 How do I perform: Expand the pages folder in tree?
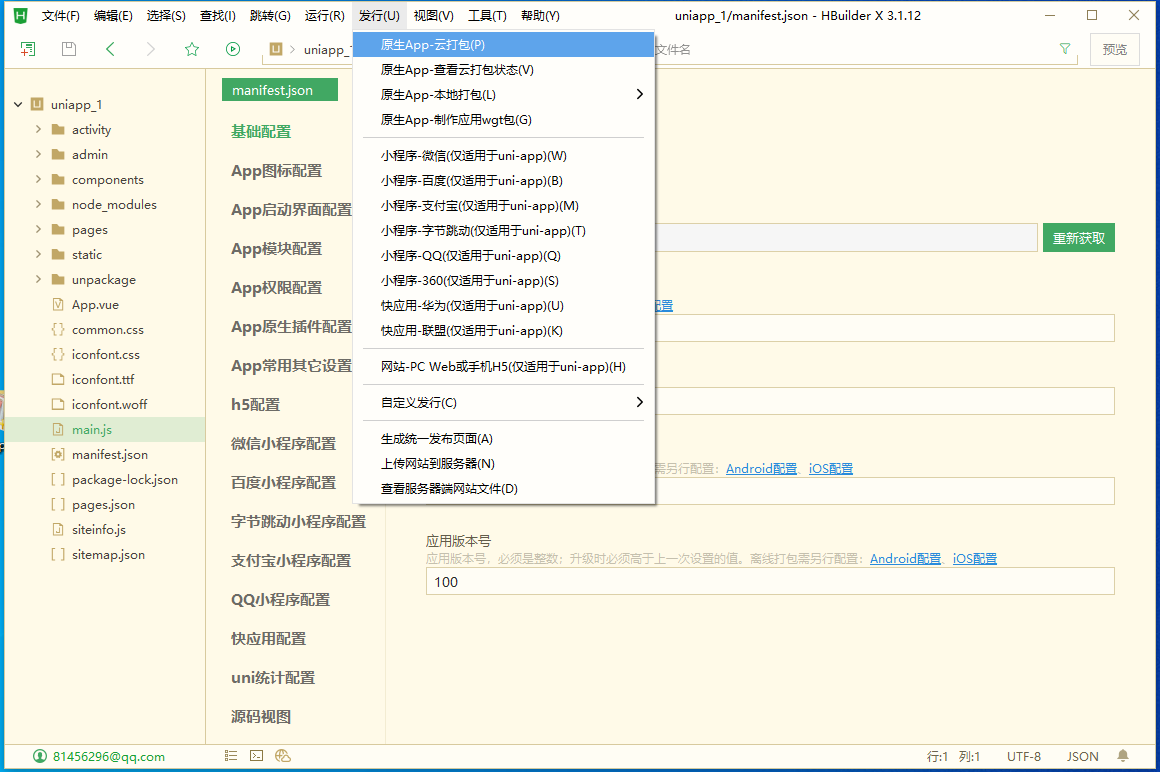coord(38,229)
